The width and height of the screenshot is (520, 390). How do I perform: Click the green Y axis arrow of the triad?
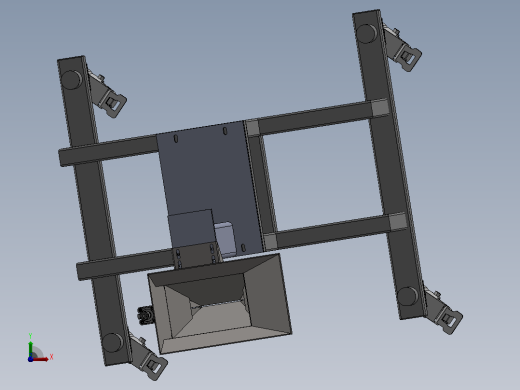pyautogui.click(x=31, y=348)
